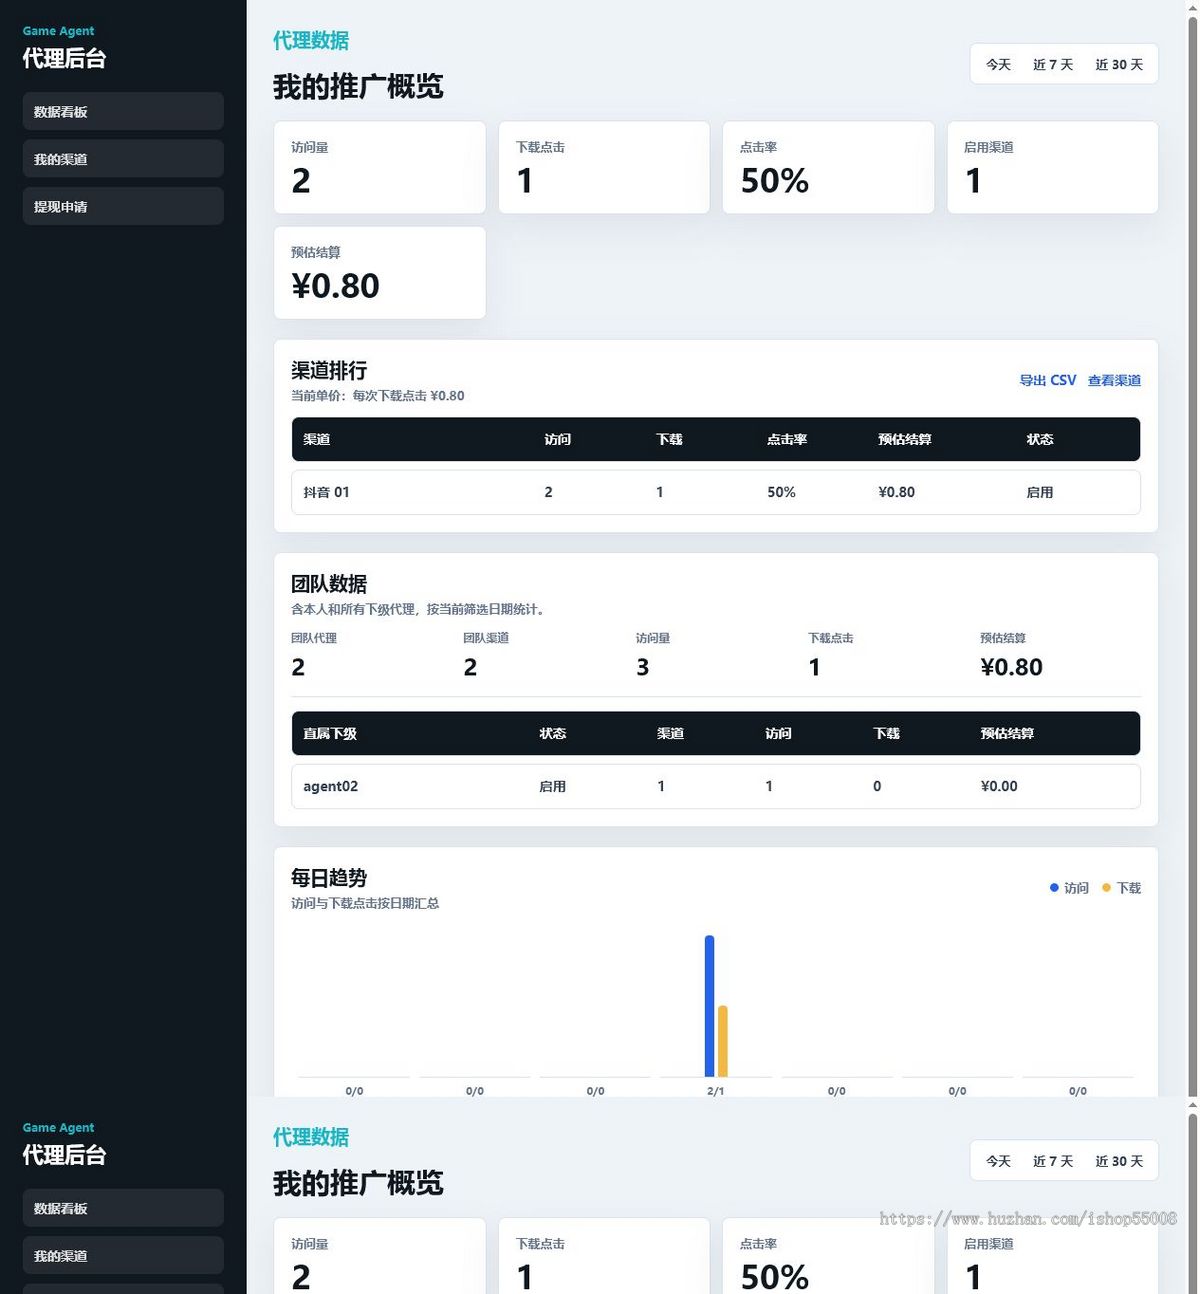The width and height of the screenshot is (1200, 1294).
Task: Click the 渠道排行 heading
Action: pos(329,370)
